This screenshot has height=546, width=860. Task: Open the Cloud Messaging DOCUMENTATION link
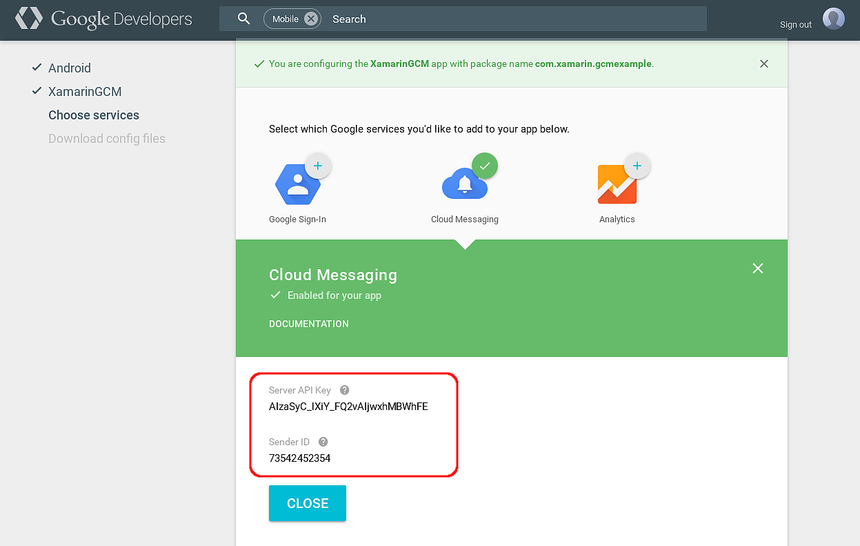coord(309,324)
